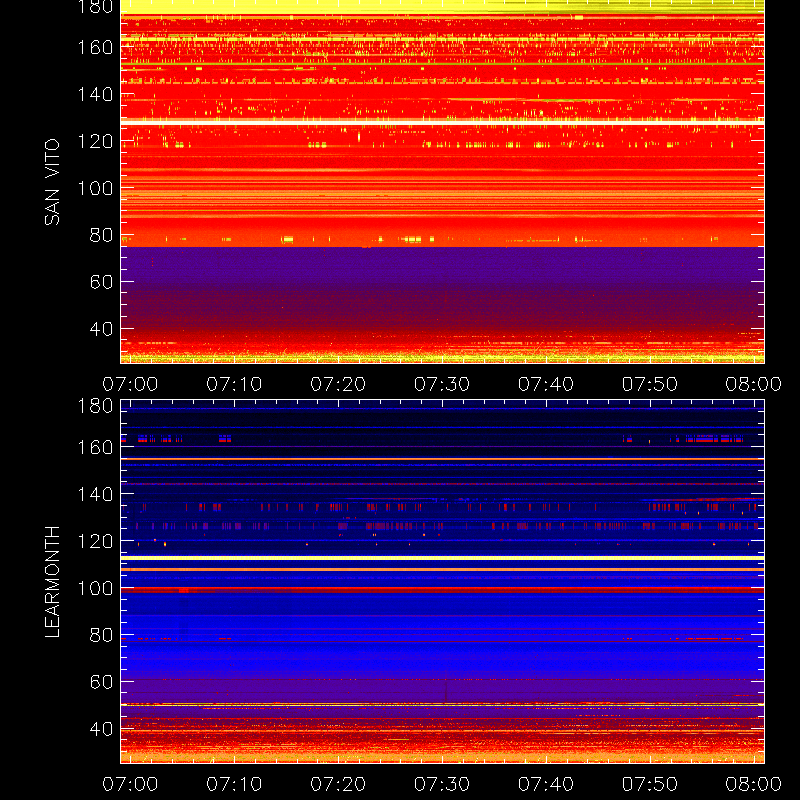Select the 100 tick label on the San Vito axis
Screen dimensions: 800x800
point(95,188)
